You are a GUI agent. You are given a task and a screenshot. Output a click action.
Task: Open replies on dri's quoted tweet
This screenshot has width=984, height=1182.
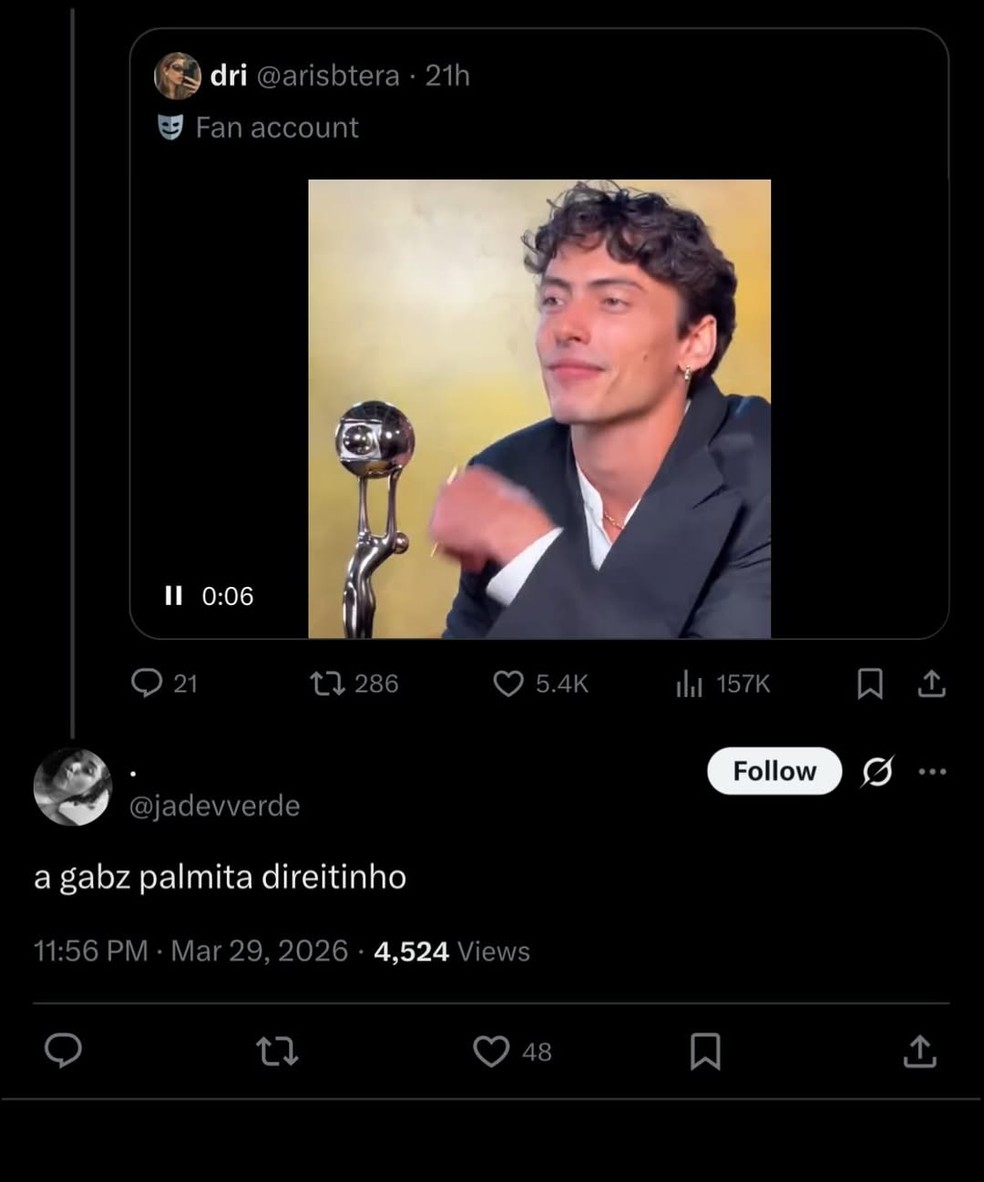click(164, 684)
